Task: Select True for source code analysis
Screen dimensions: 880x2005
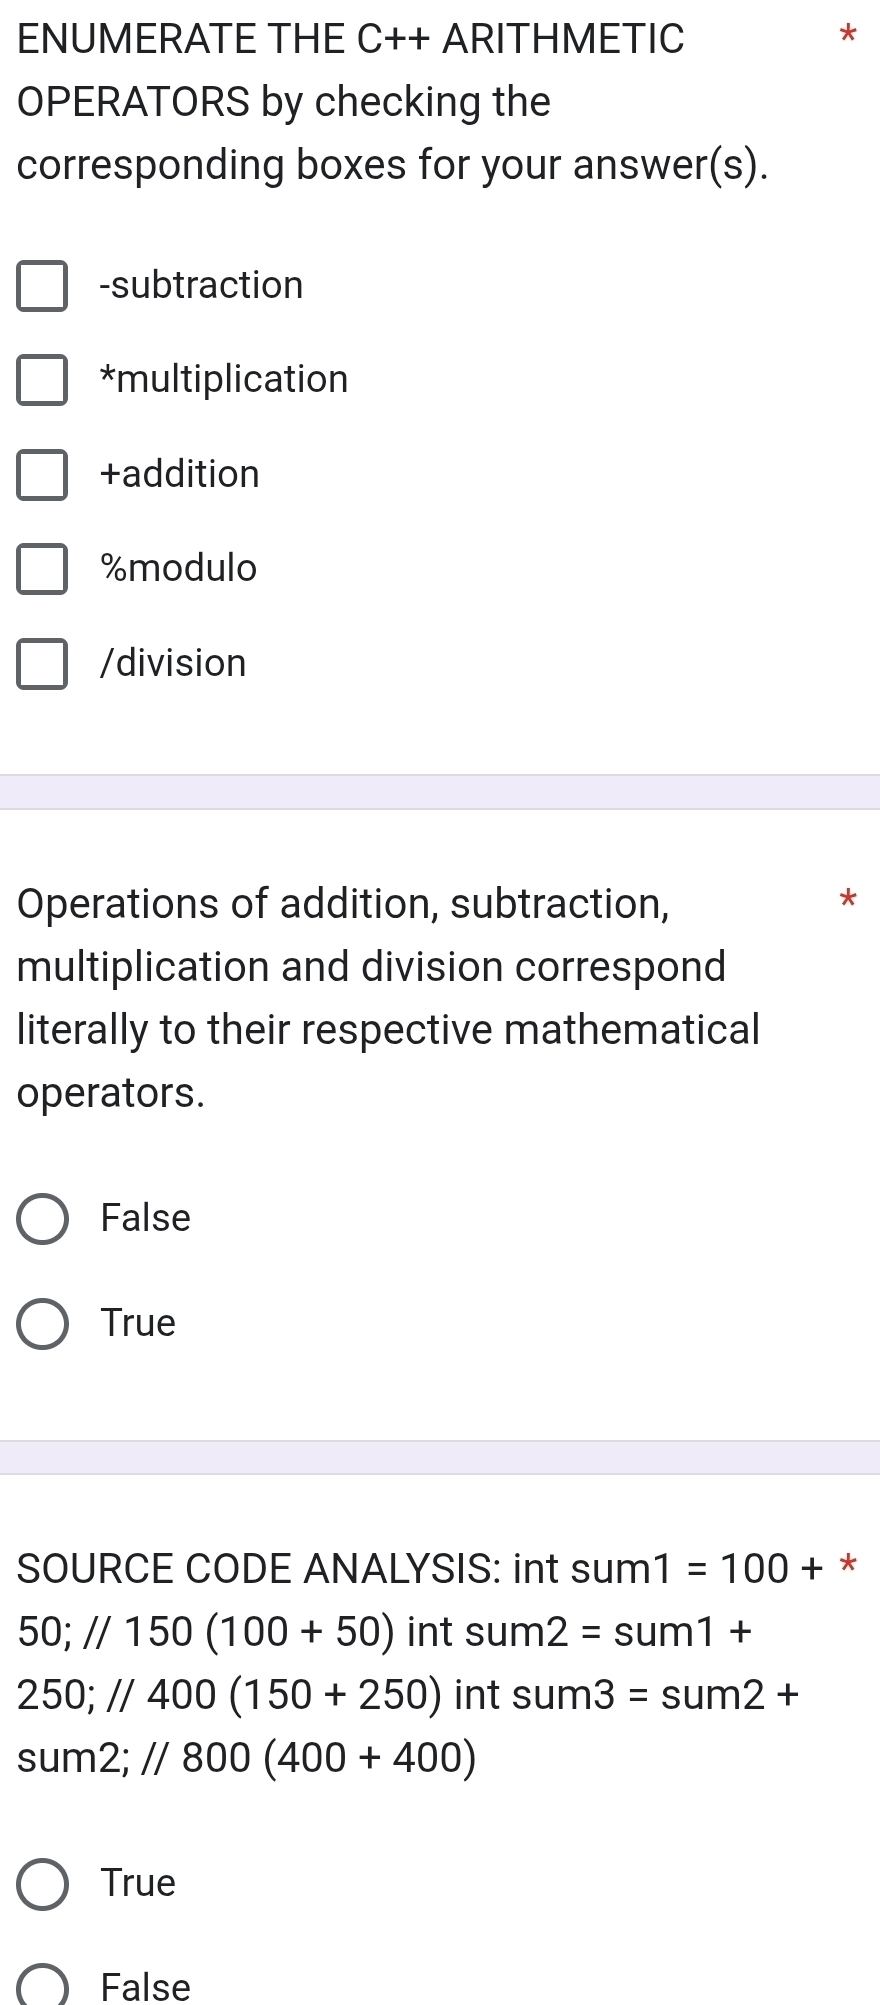Action: pyautogui.click(x=43, y=1884)
